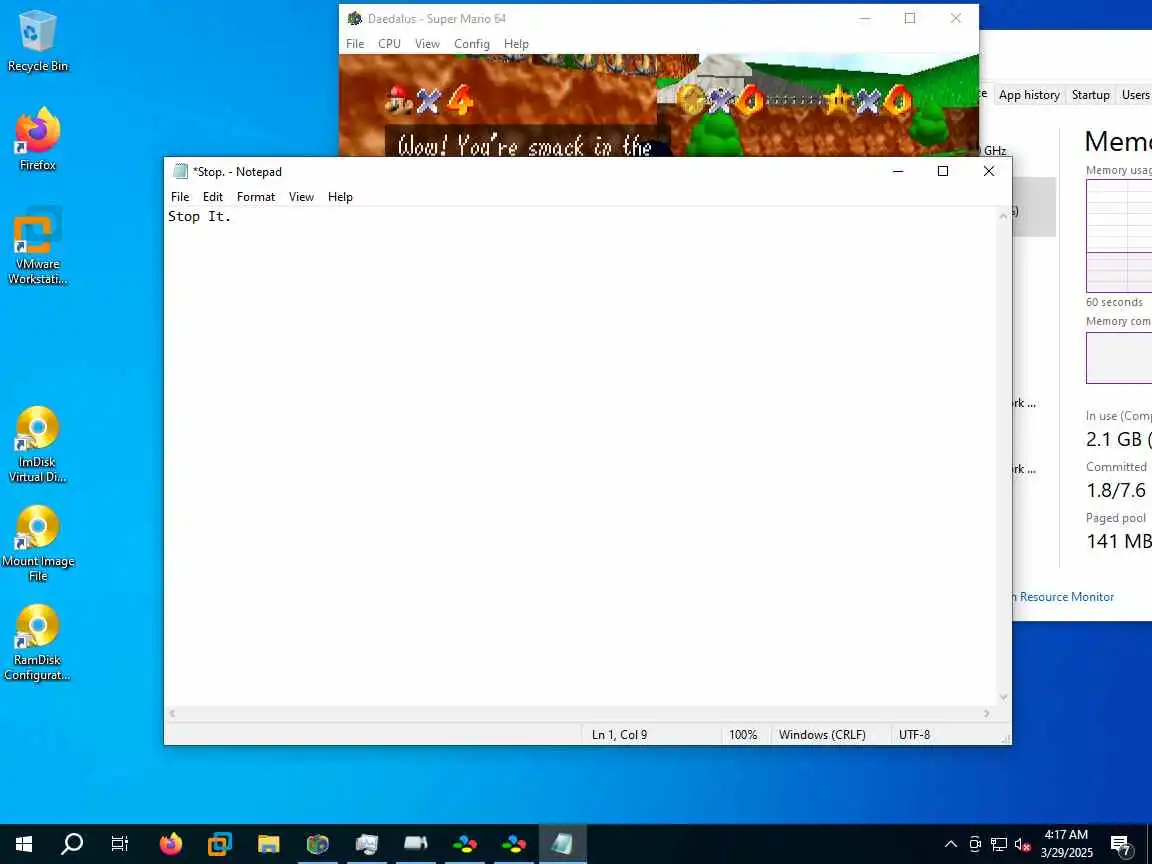Open Resource Monitor link in Task Manager

click(1065, 597)
